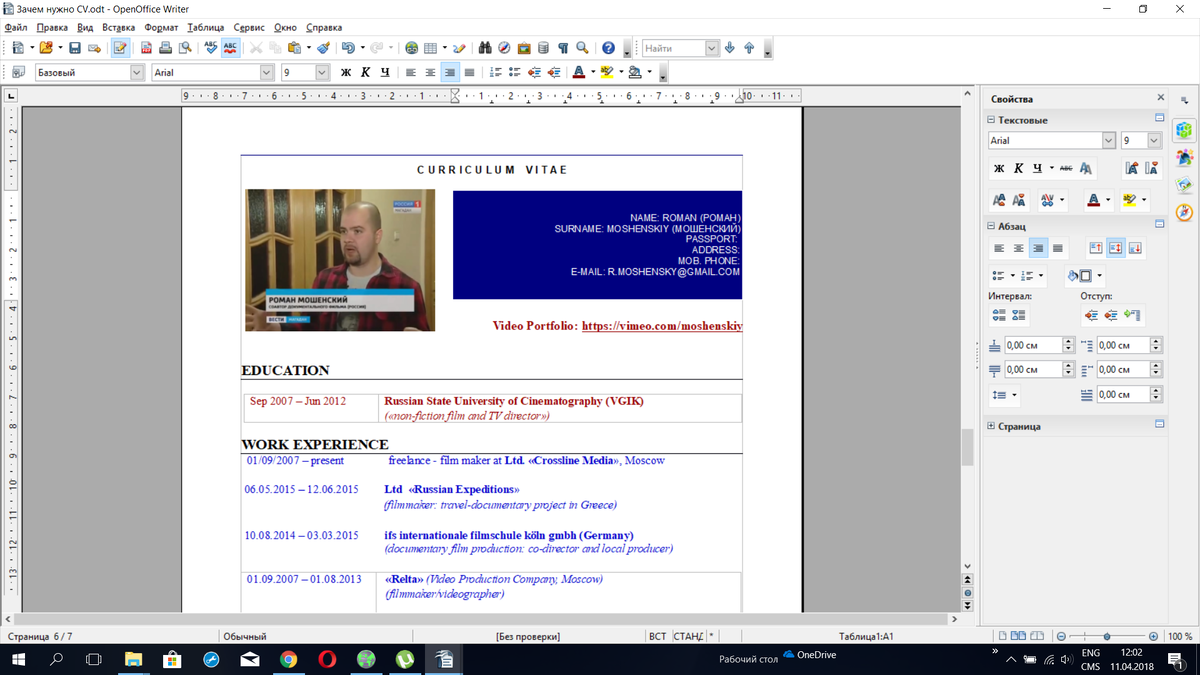The image size is (1200, 675).
Task: Toggle Justified alignment in formatting toolbar
Action: point(469,72)
